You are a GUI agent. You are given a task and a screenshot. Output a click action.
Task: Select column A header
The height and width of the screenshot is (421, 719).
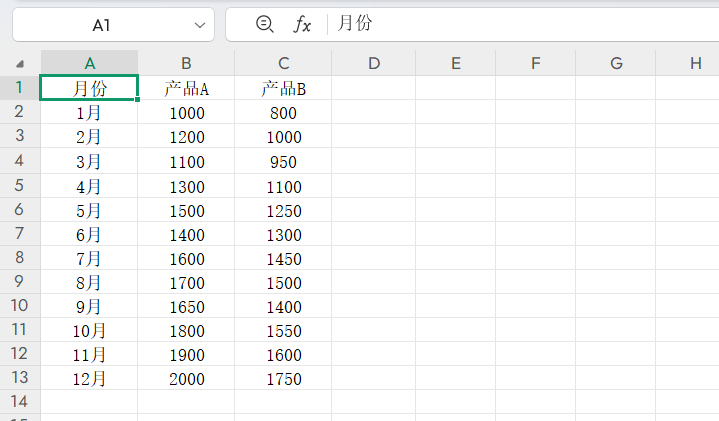click(89, 63)
